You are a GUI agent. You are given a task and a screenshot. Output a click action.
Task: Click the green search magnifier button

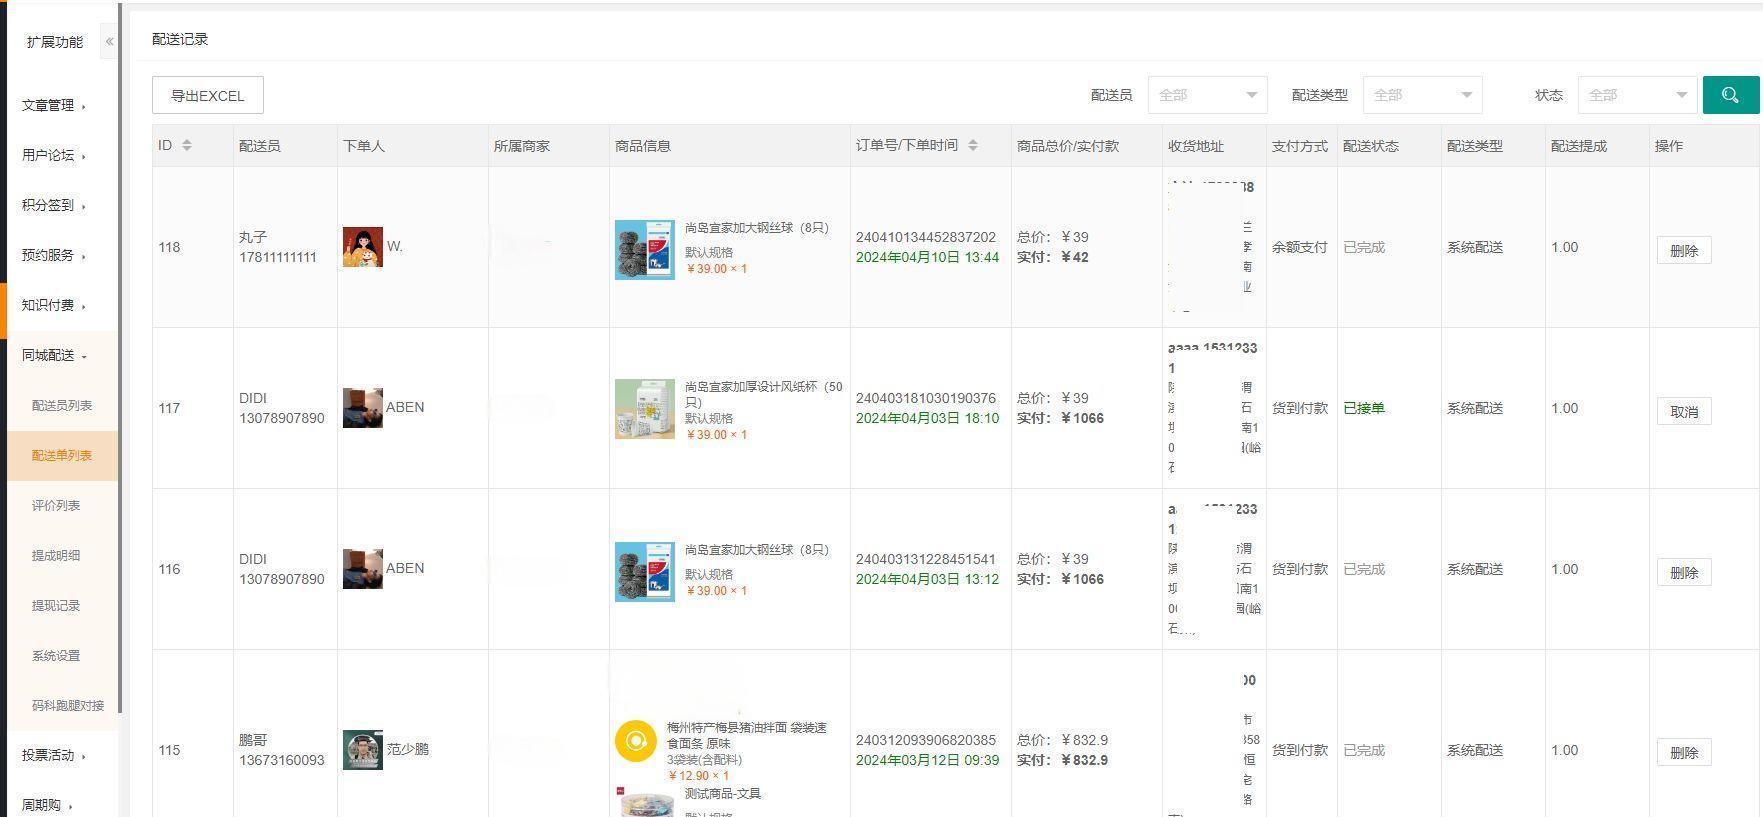(x=1730, y=95)
